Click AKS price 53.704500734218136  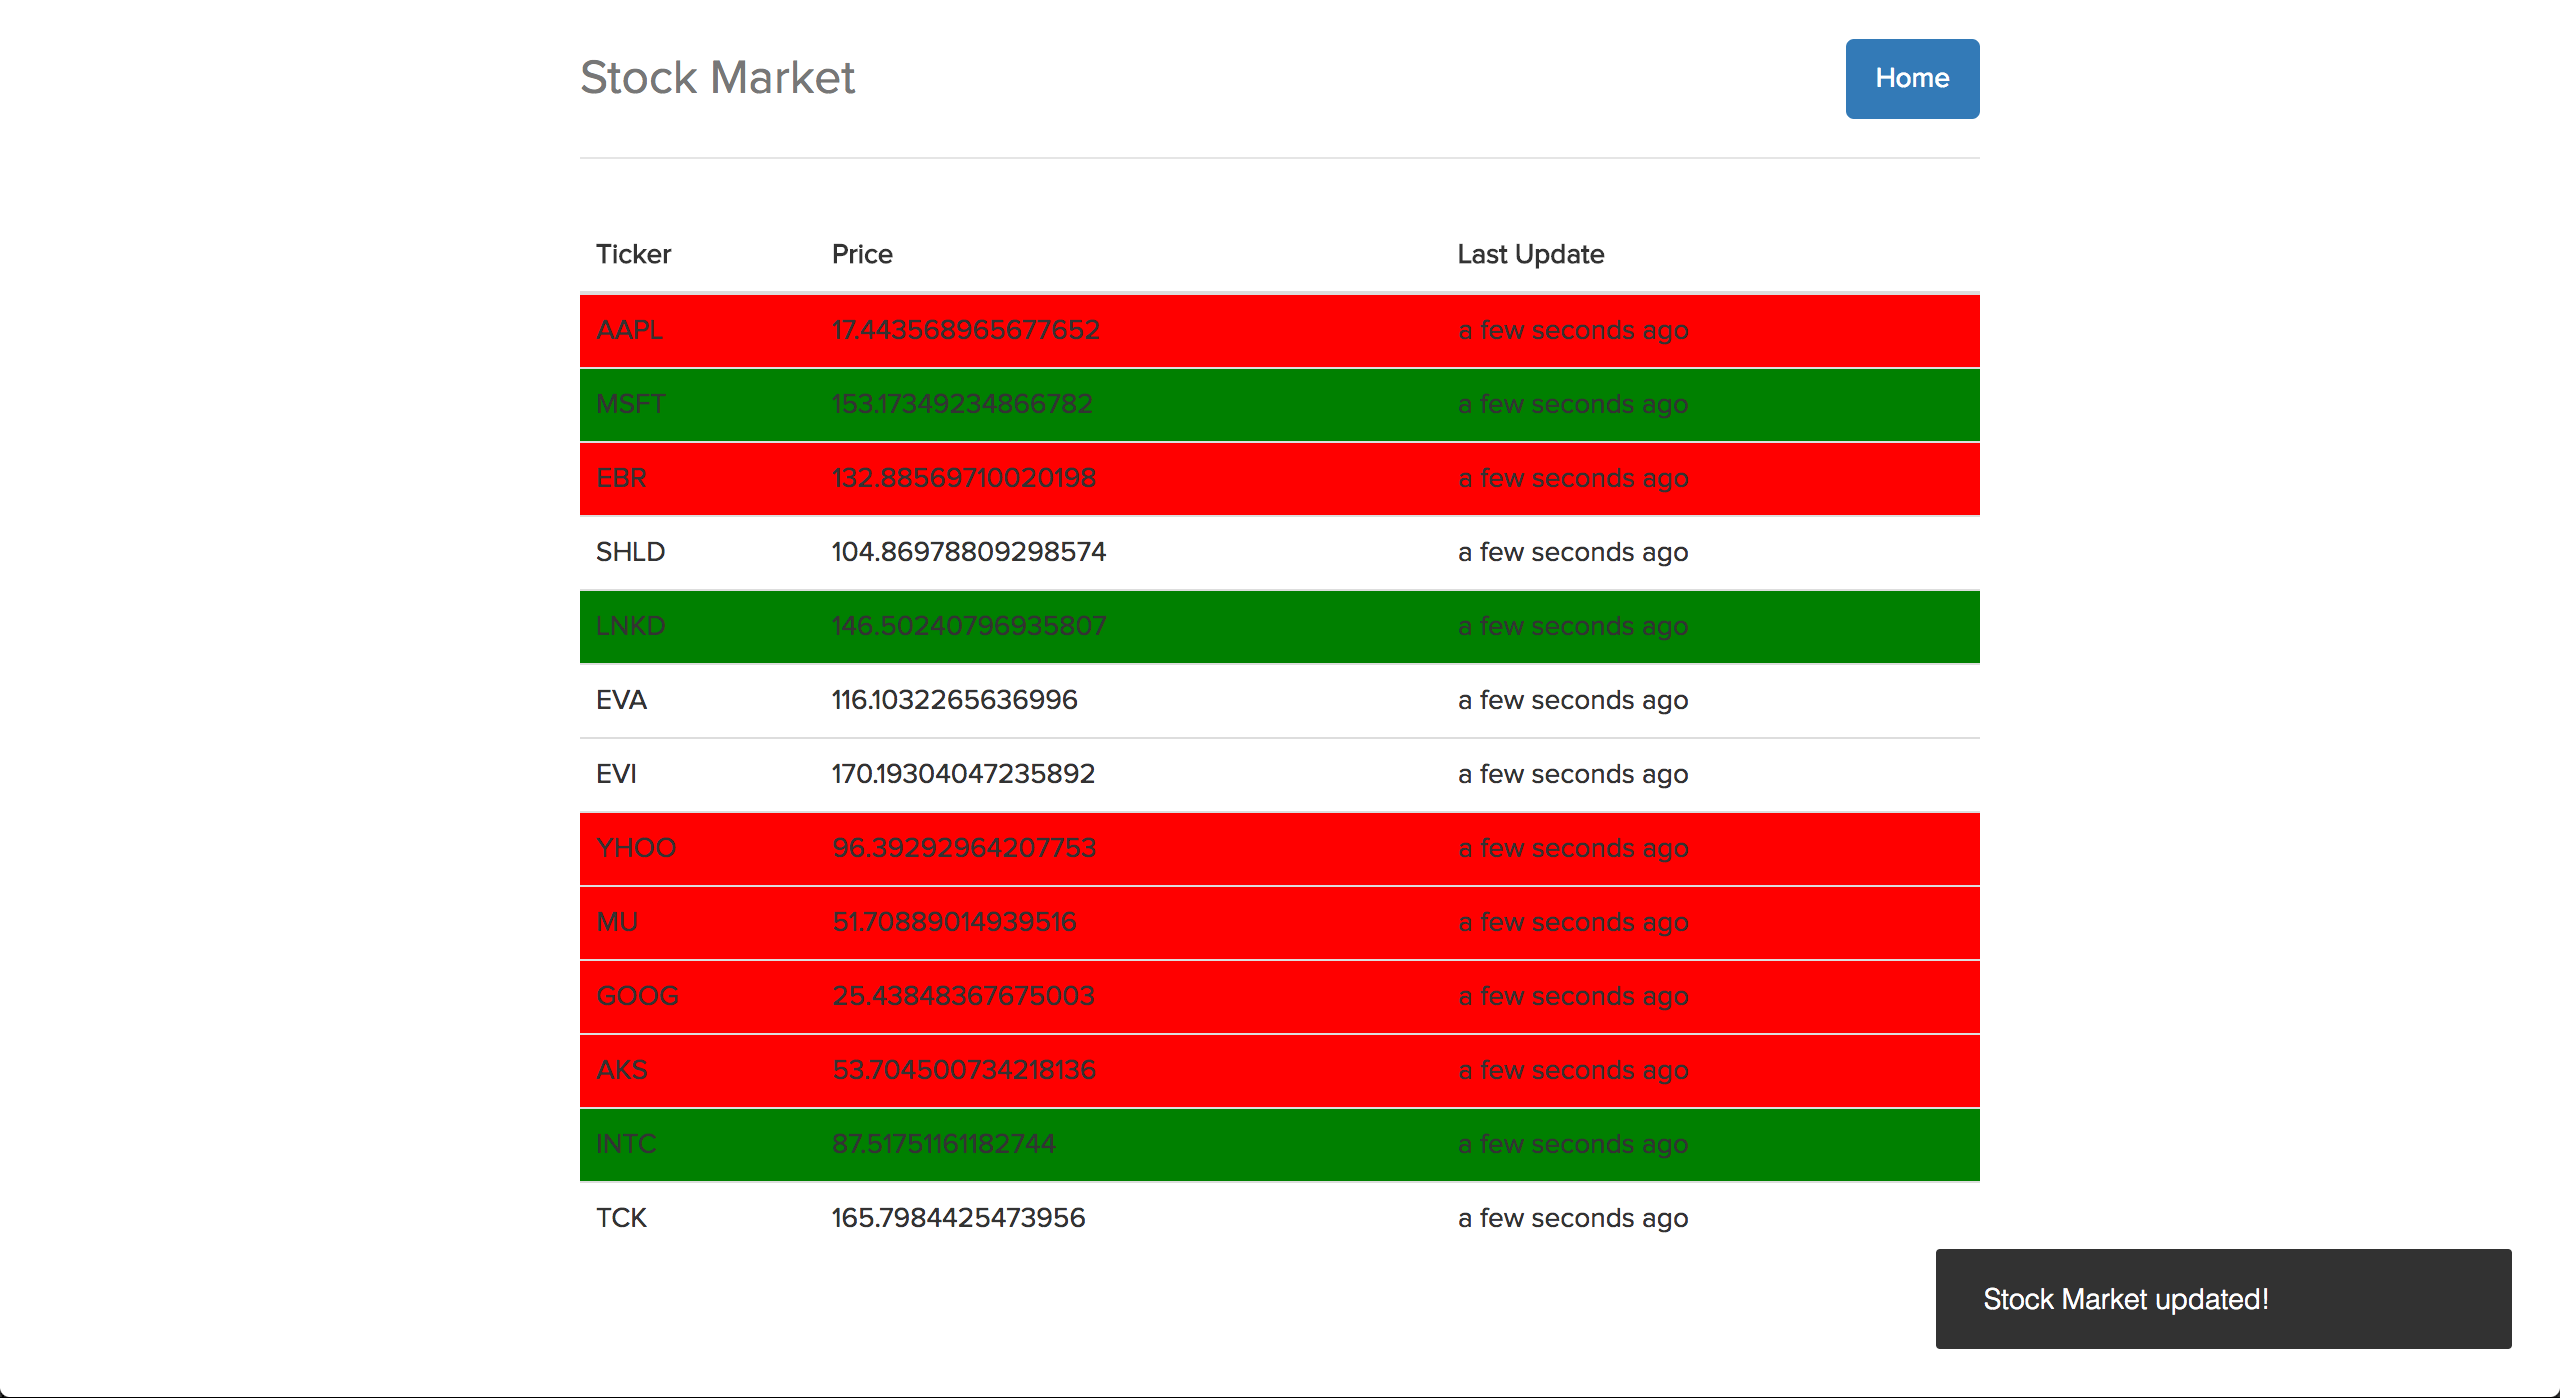pos(963,1070)
